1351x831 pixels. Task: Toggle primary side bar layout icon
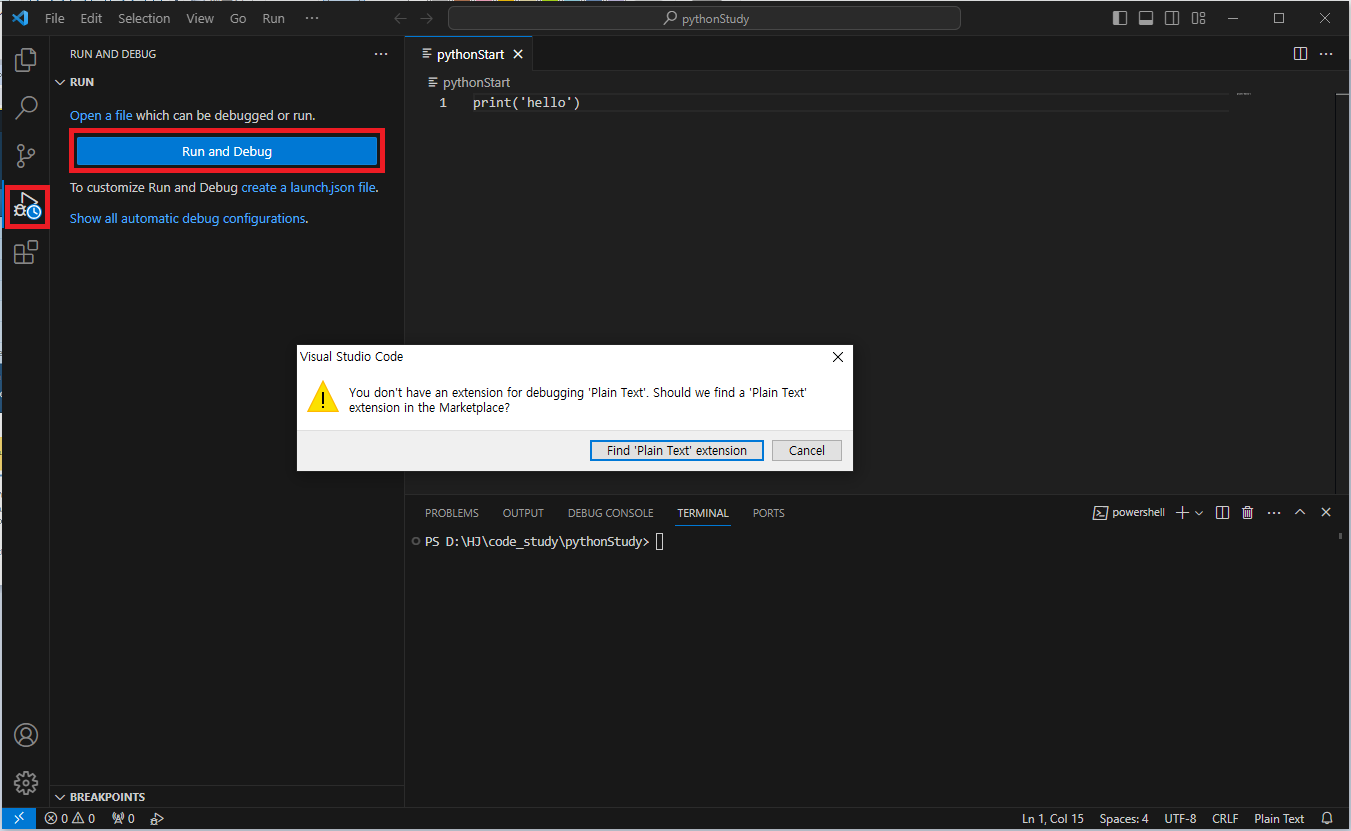tap(1120, 18)
